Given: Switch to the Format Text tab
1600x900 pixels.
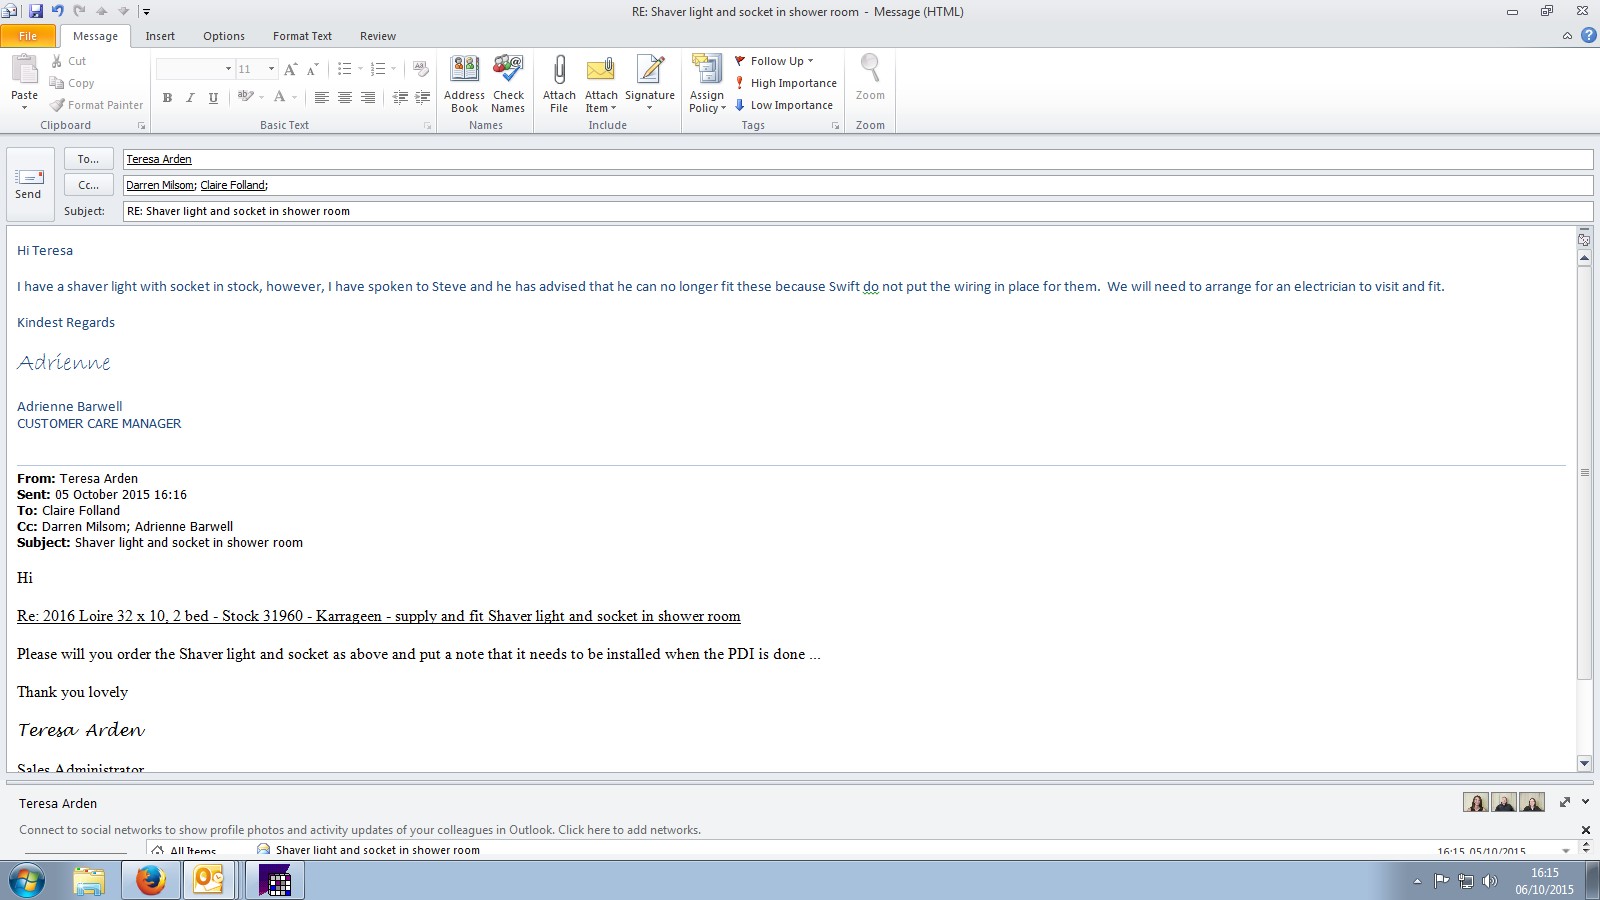Looking at the screenshot, I should coord(302,36).
